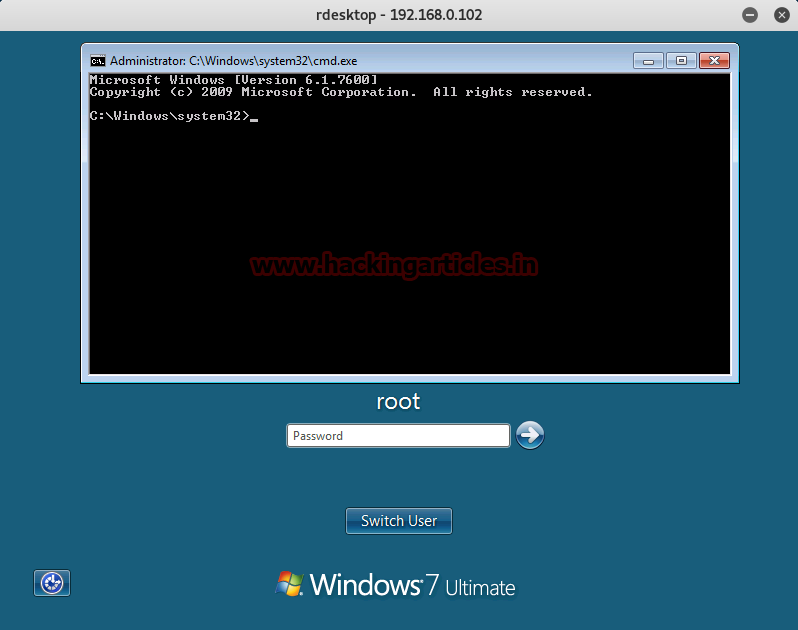This screenshot has width=798, height=630.
Task: Click the C:\Windows\system32> command prompt line
Action: [x=174, y=116]
